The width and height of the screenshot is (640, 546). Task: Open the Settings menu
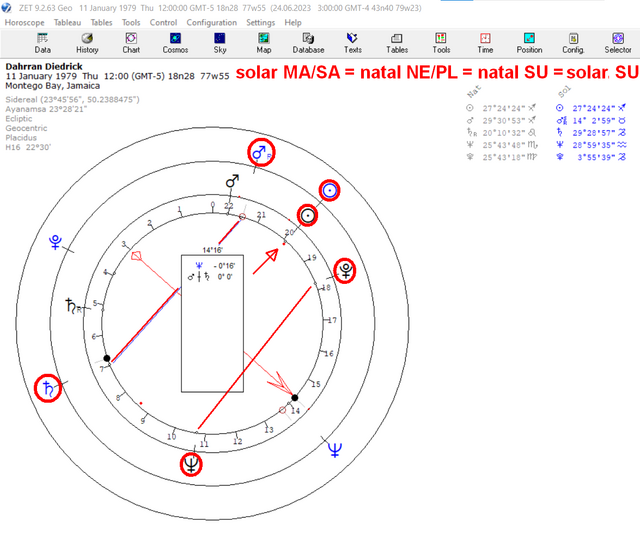260,22
